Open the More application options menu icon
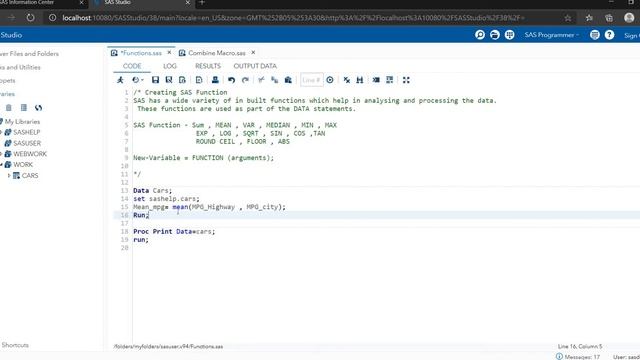Viewport: 640px width, 360px height. point(595,35)
